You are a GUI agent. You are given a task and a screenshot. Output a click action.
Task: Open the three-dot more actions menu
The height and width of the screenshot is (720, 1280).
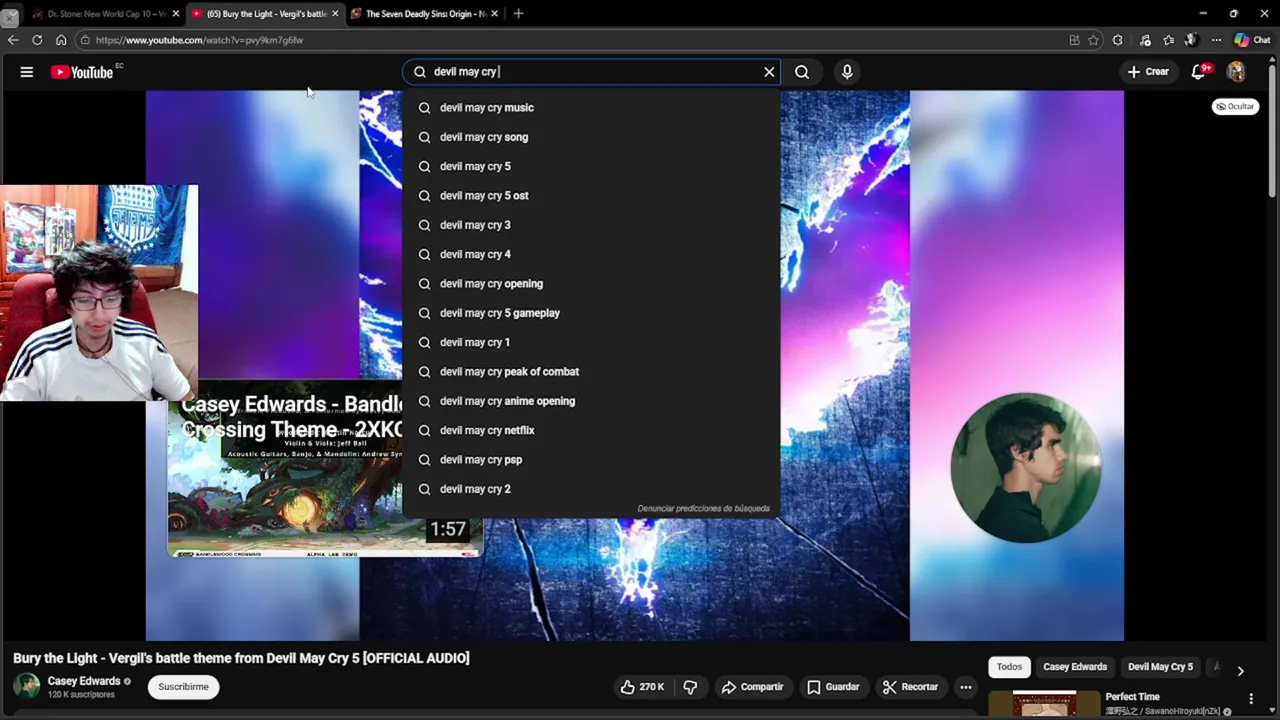point(965,687)
